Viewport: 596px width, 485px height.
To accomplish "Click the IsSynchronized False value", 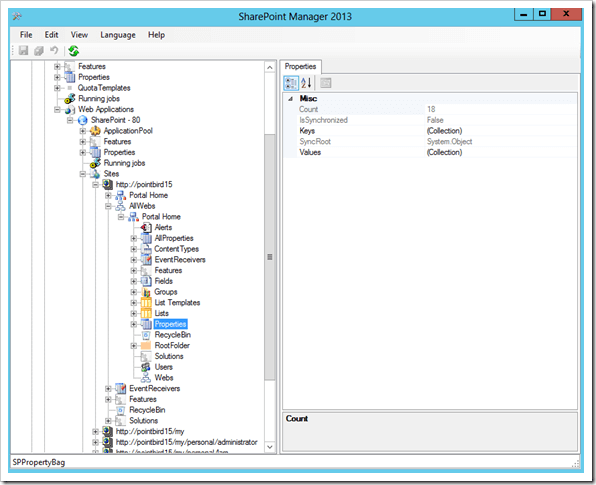I will click(435, 120).
